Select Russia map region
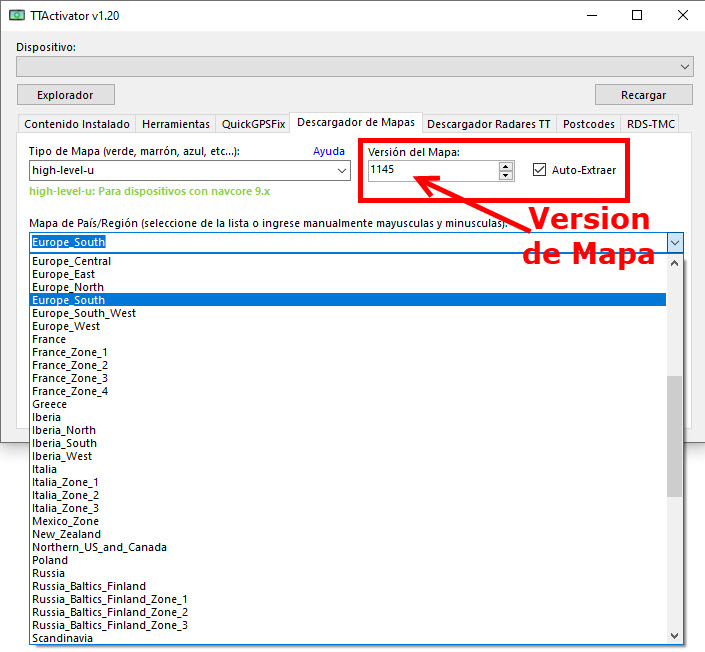This screenshot has width=705, height=652. (348, 573)
